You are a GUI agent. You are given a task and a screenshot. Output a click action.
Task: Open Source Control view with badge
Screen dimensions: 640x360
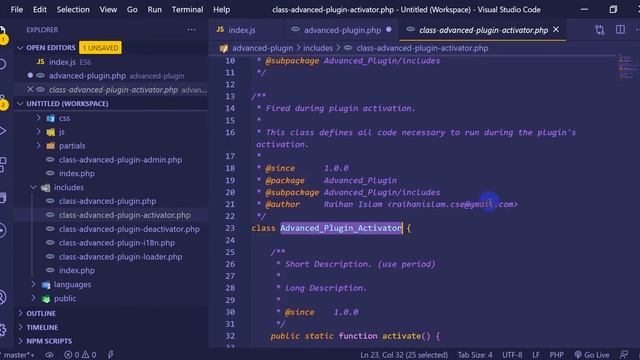(x=2, y=101)
